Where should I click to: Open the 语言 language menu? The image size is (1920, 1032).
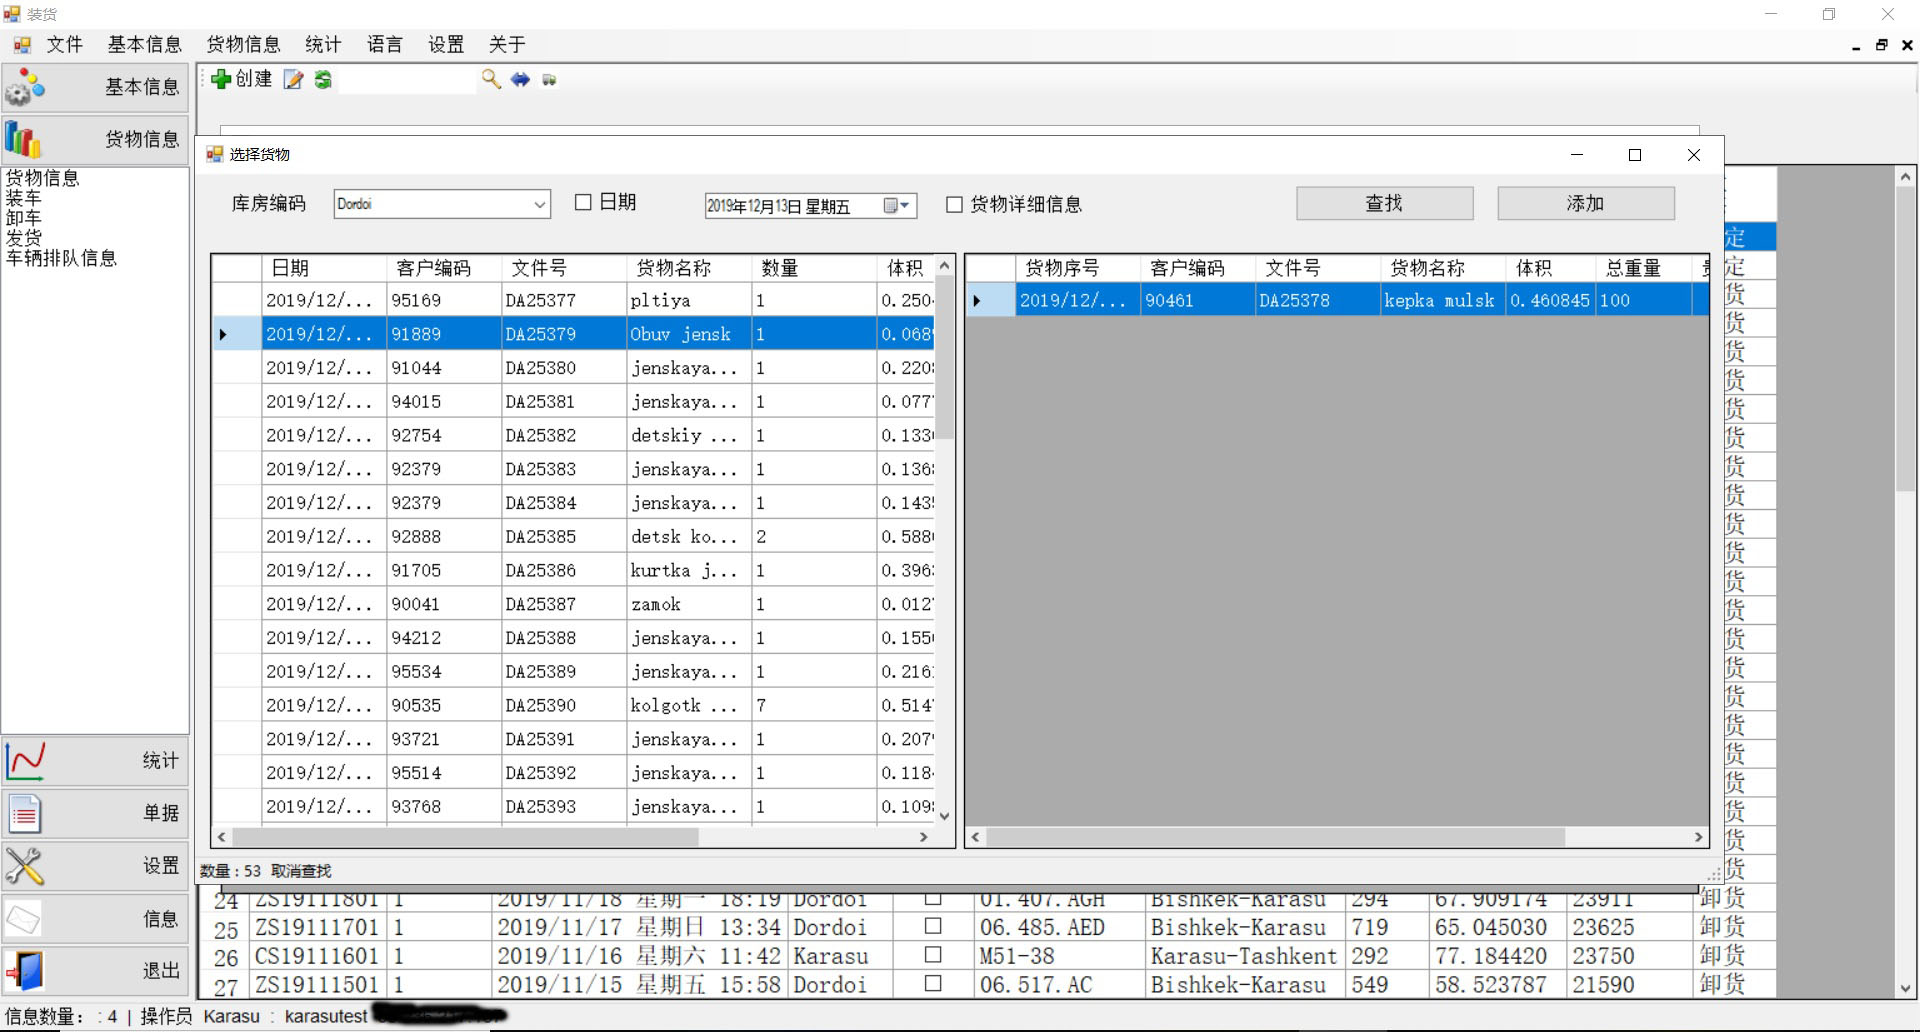pyautogui.click(x=384, y=44)
